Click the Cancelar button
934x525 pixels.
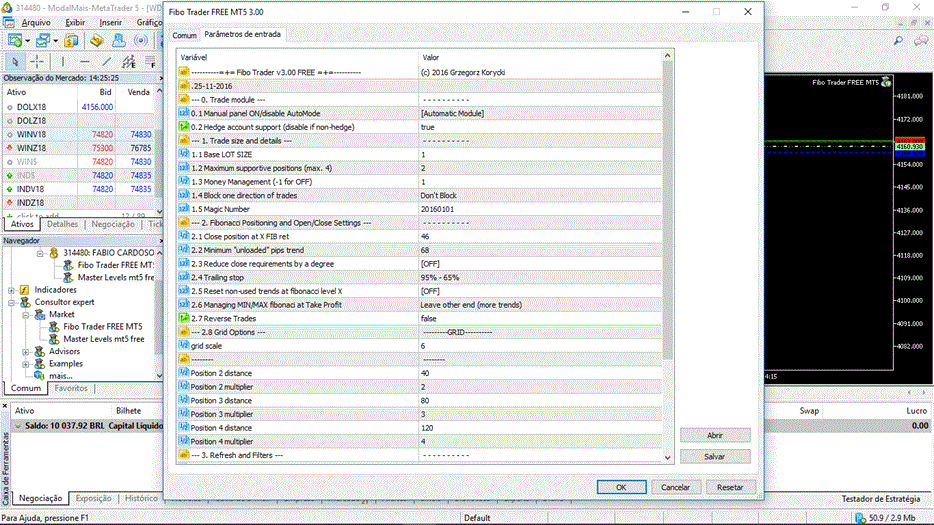(x=675, y=487)
